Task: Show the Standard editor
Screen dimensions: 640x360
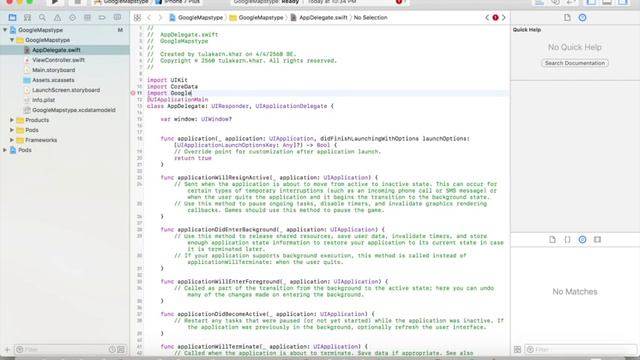Action: (x=540, y=2)
